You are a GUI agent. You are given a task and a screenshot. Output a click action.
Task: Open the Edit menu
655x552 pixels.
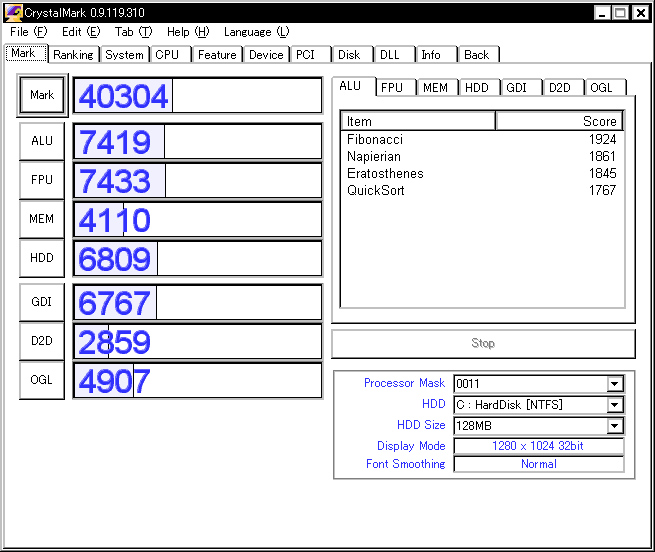81,32
